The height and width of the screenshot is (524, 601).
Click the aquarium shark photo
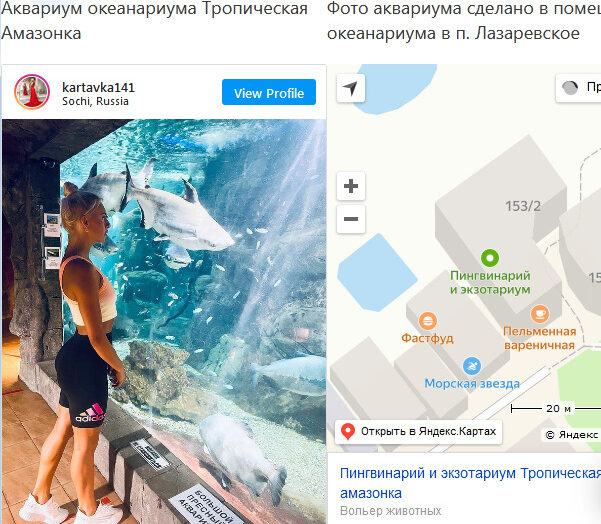(x=164, y=321)
